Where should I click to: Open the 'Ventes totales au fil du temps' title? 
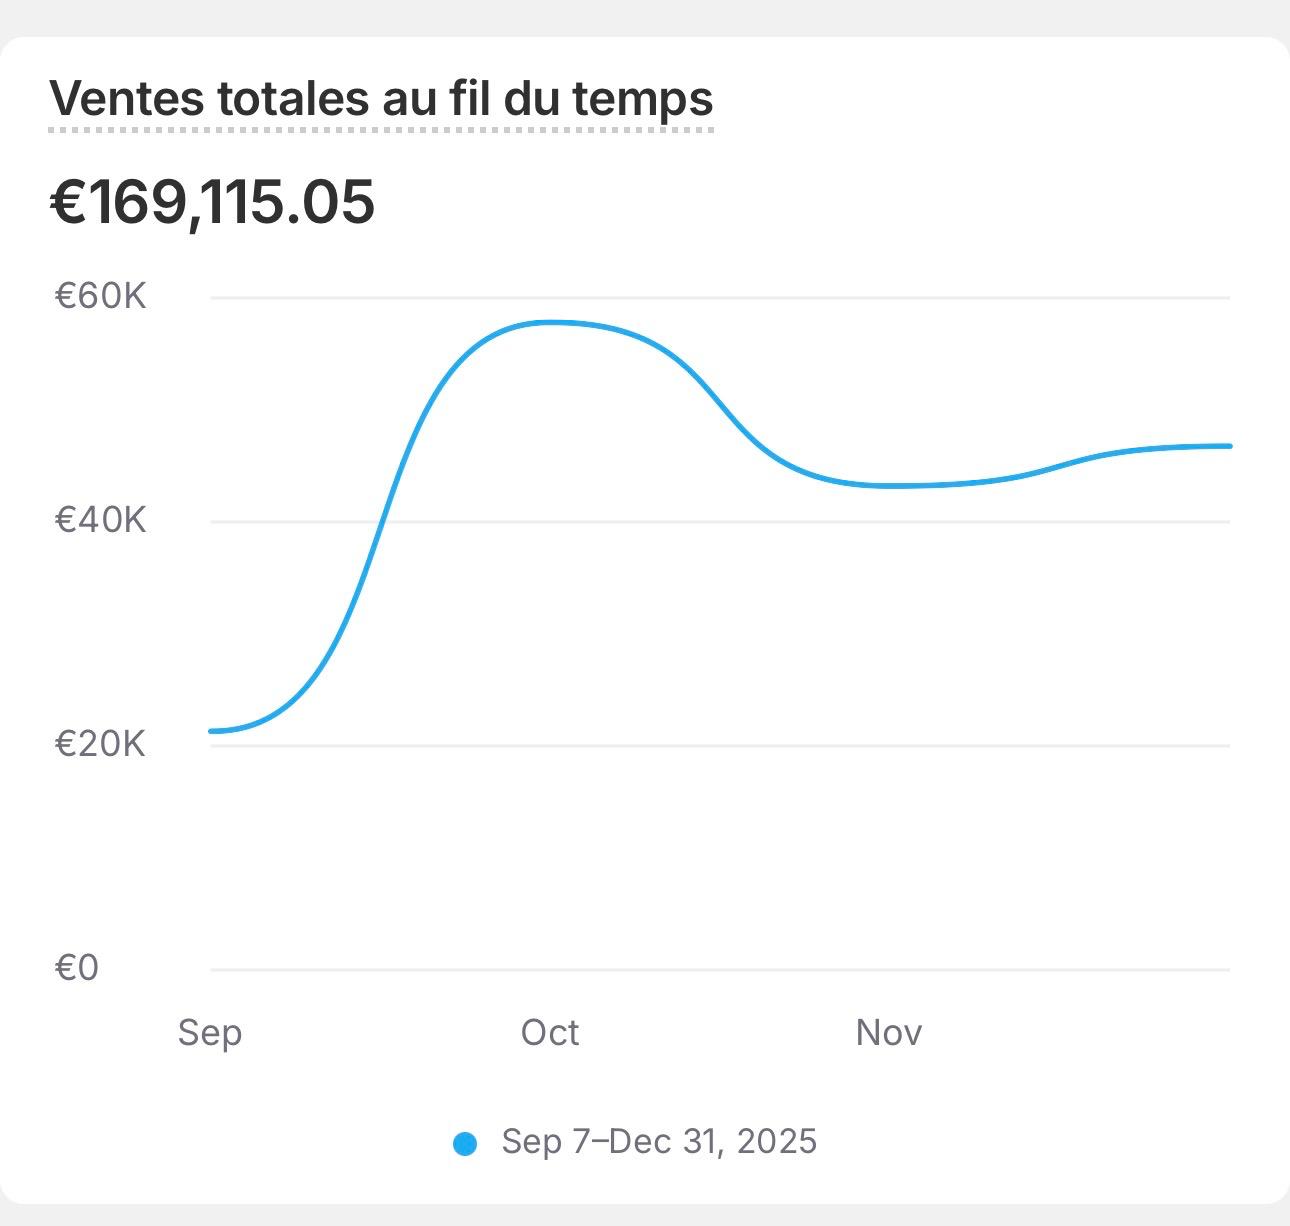pyautogui.click(x=381, y=100)
